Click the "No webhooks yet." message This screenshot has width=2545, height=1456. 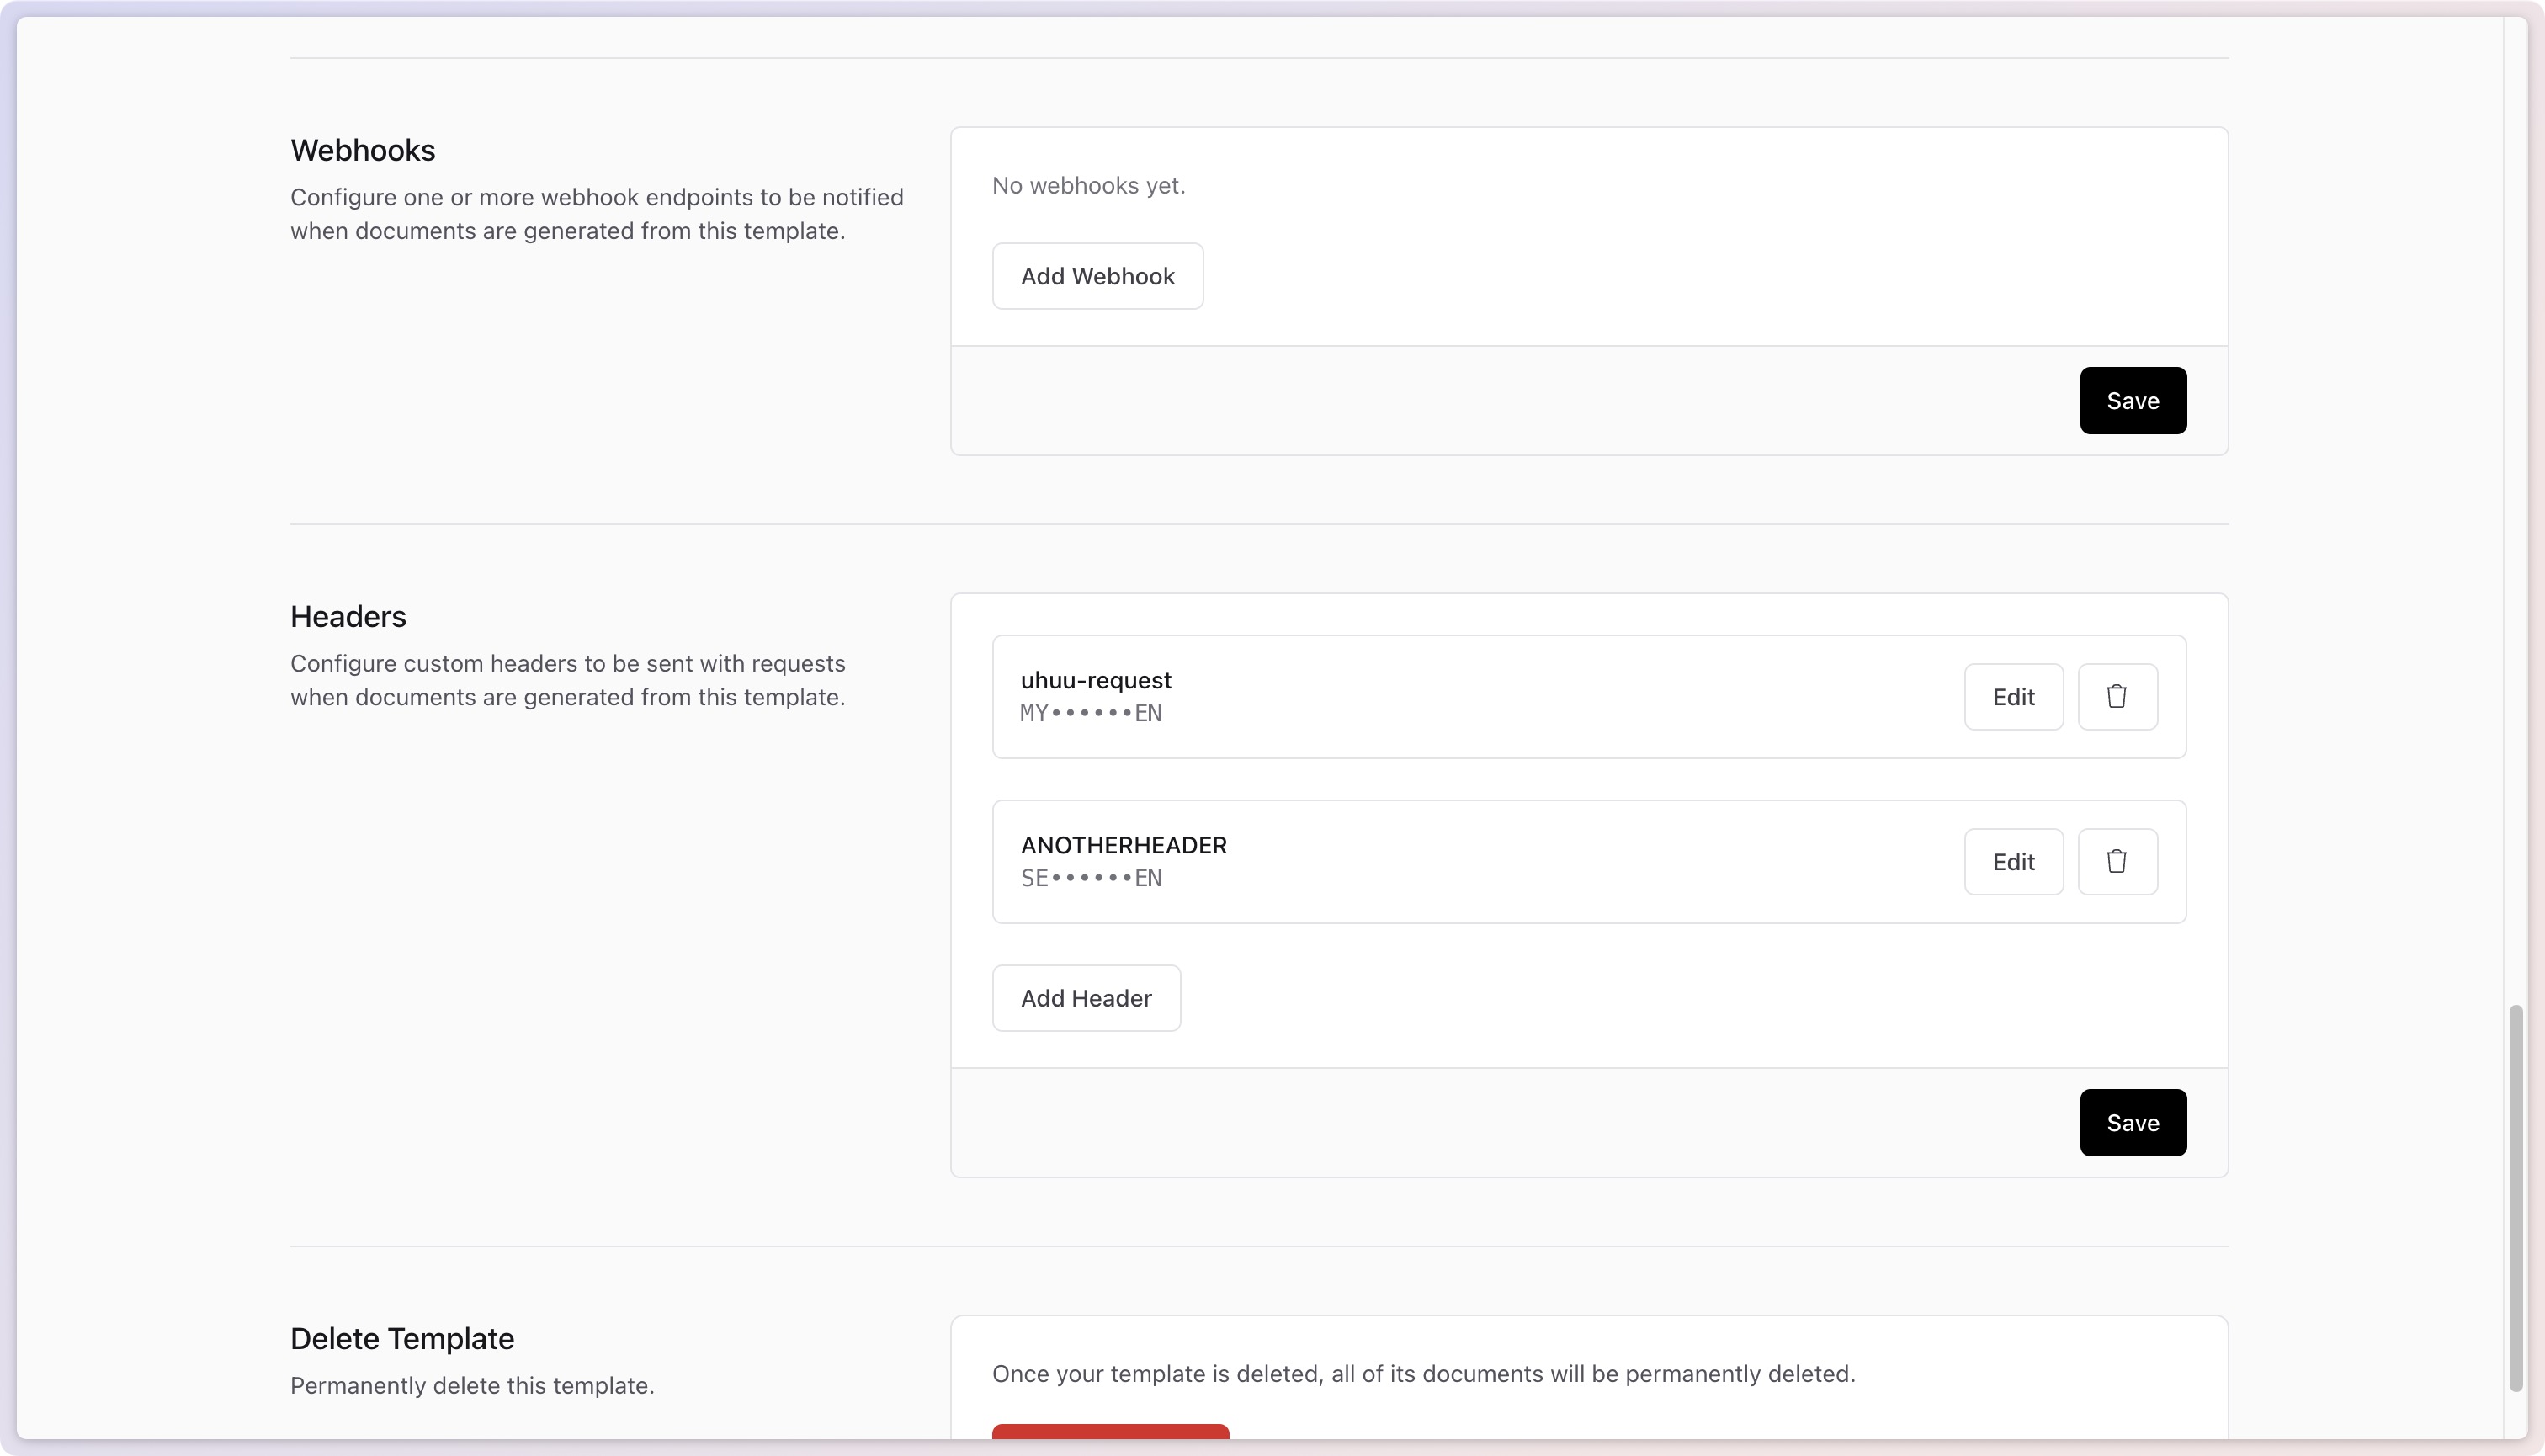click(1088, 186)
